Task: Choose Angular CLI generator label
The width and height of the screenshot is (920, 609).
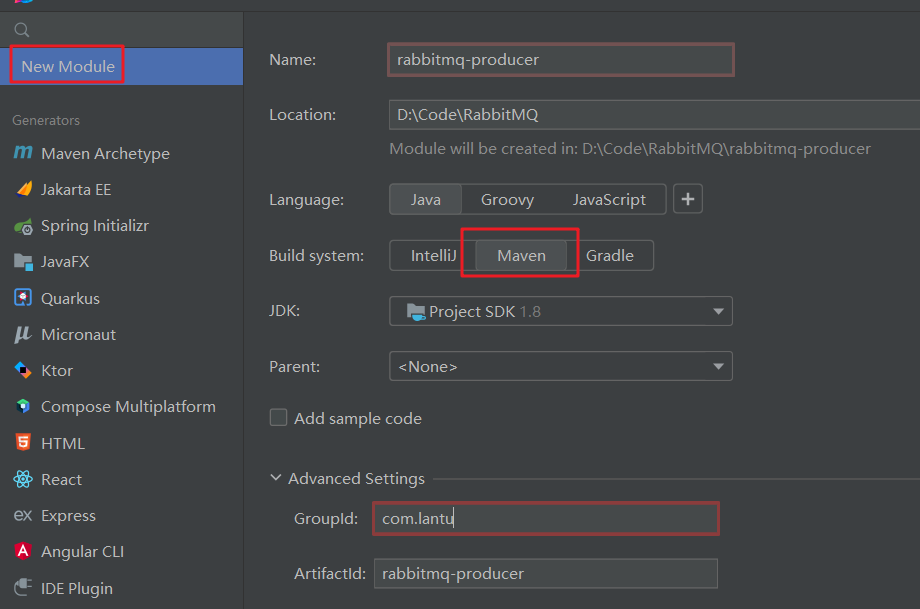Action: tap(82, 552)
